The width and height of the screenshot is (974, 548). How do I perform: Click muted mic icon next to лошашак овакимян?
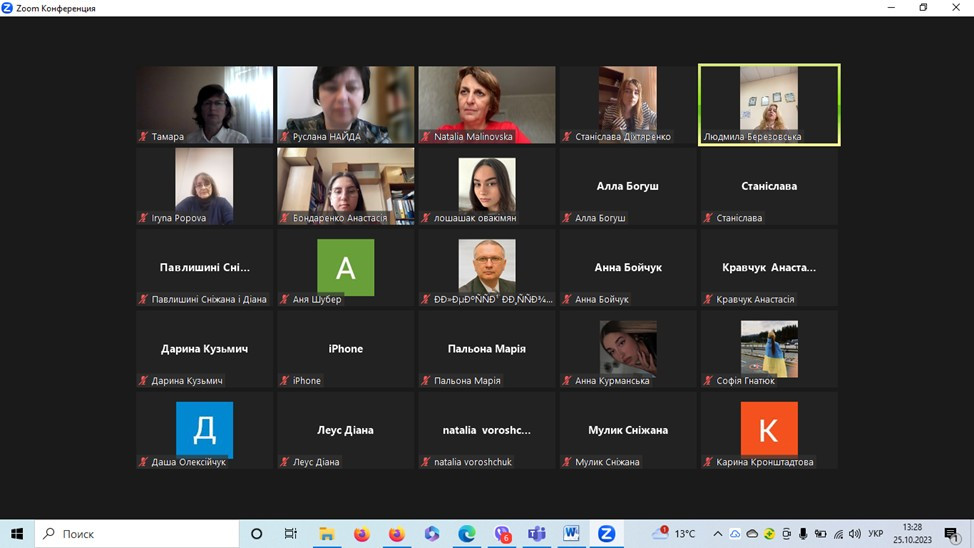click(x=426, y=218)
